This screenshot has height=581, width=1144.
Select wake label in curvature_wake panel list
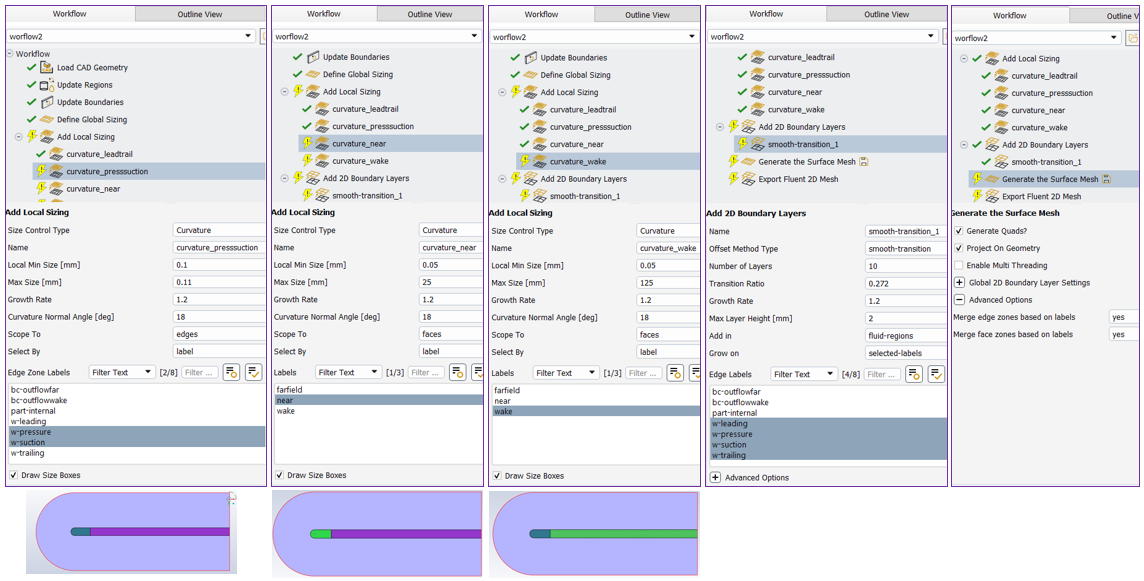595,411
